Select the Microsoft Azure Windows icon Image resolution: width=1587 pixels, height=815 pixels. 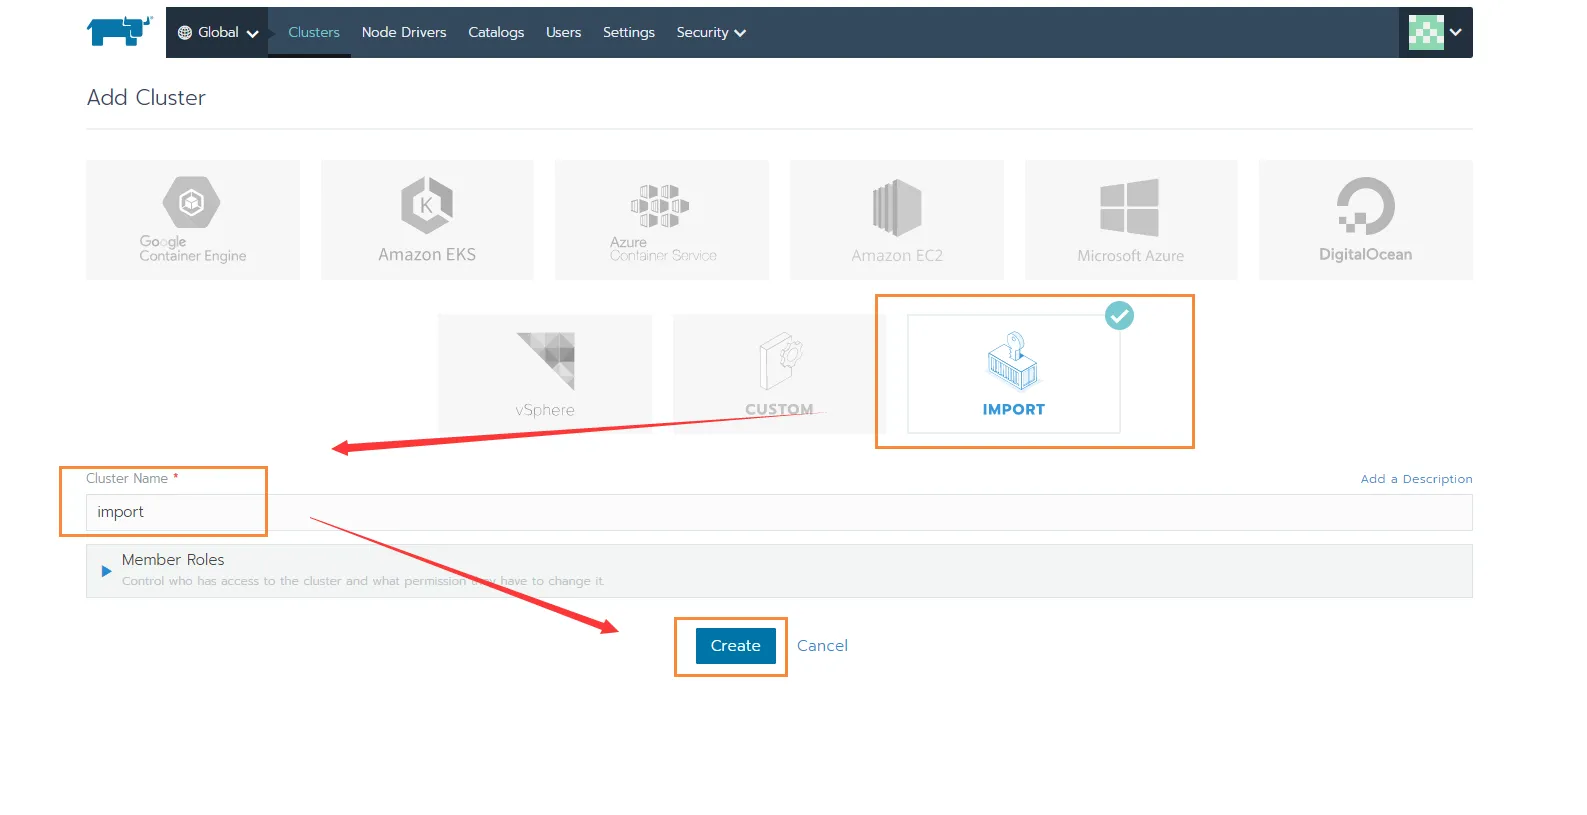click(1129, 208)
